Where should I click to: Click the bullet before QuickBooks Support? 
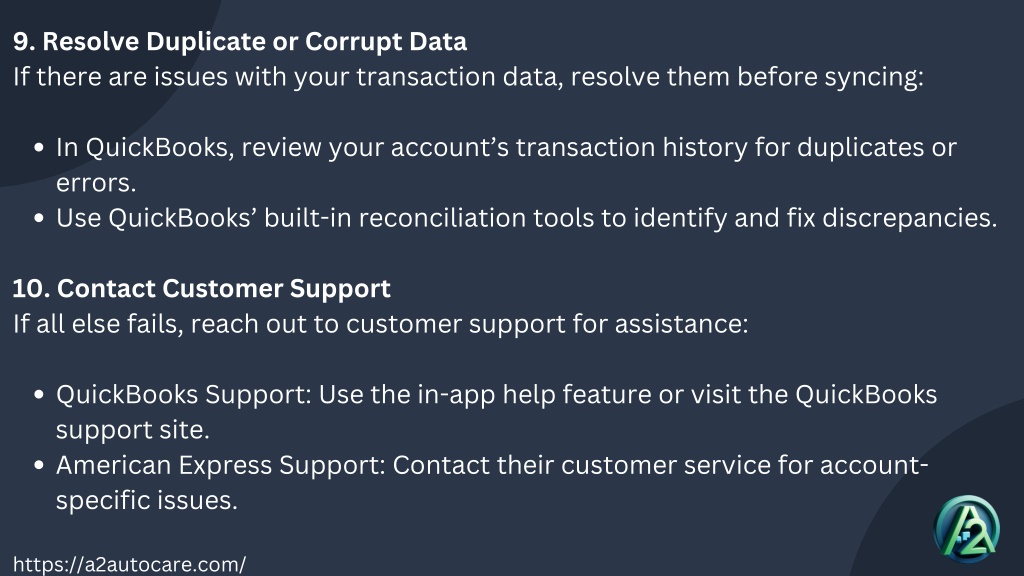[39, 395]
